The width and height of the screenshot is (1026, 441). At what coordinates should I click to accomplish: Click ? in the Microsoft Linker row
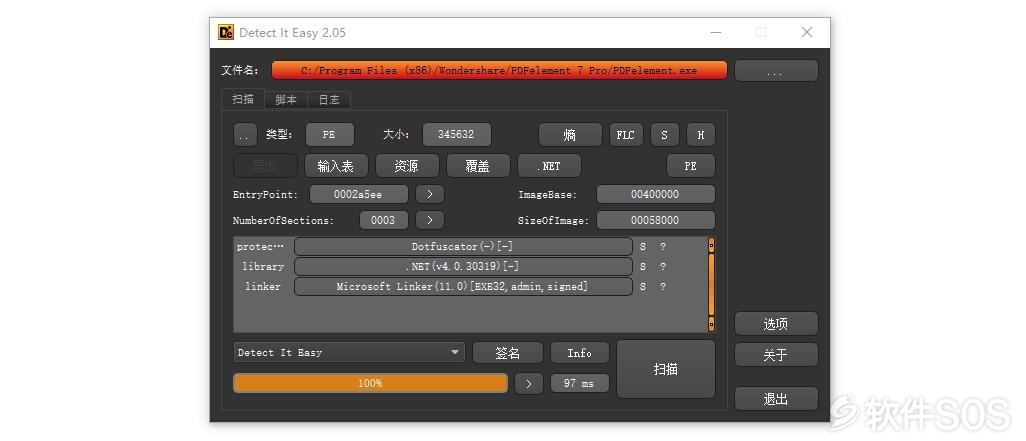coord(663,287)
